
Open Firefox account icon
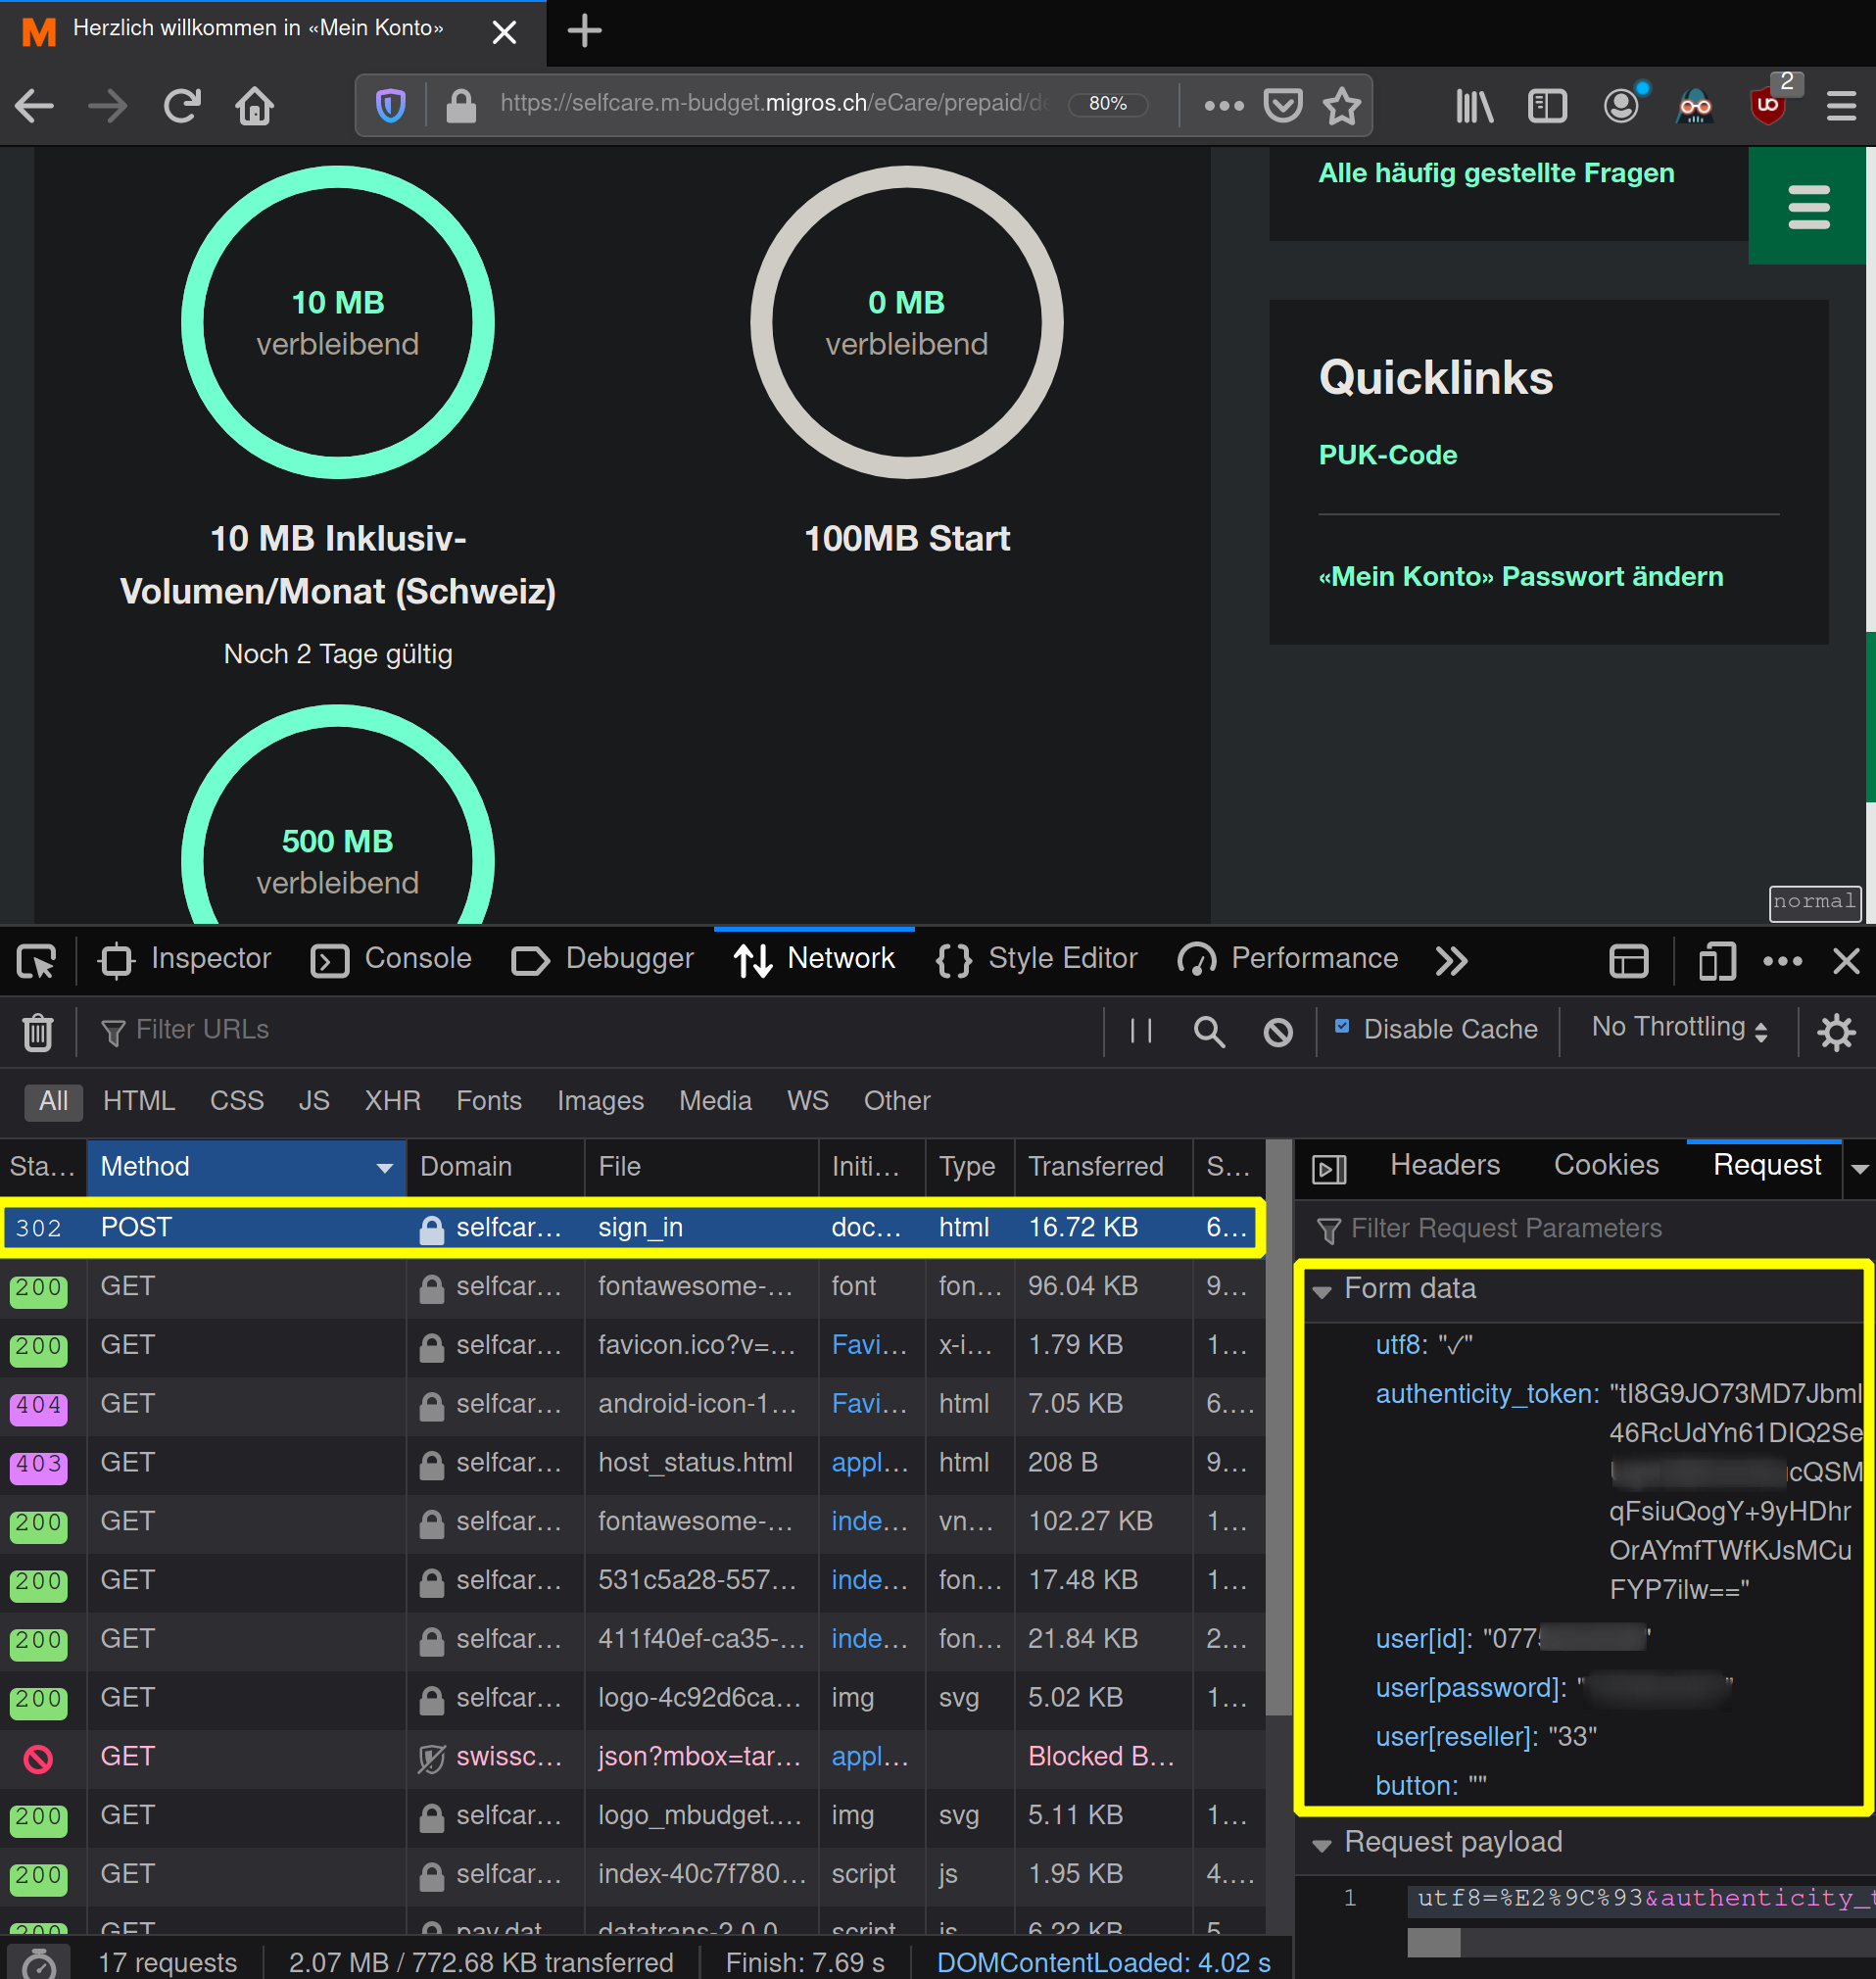1621,105
